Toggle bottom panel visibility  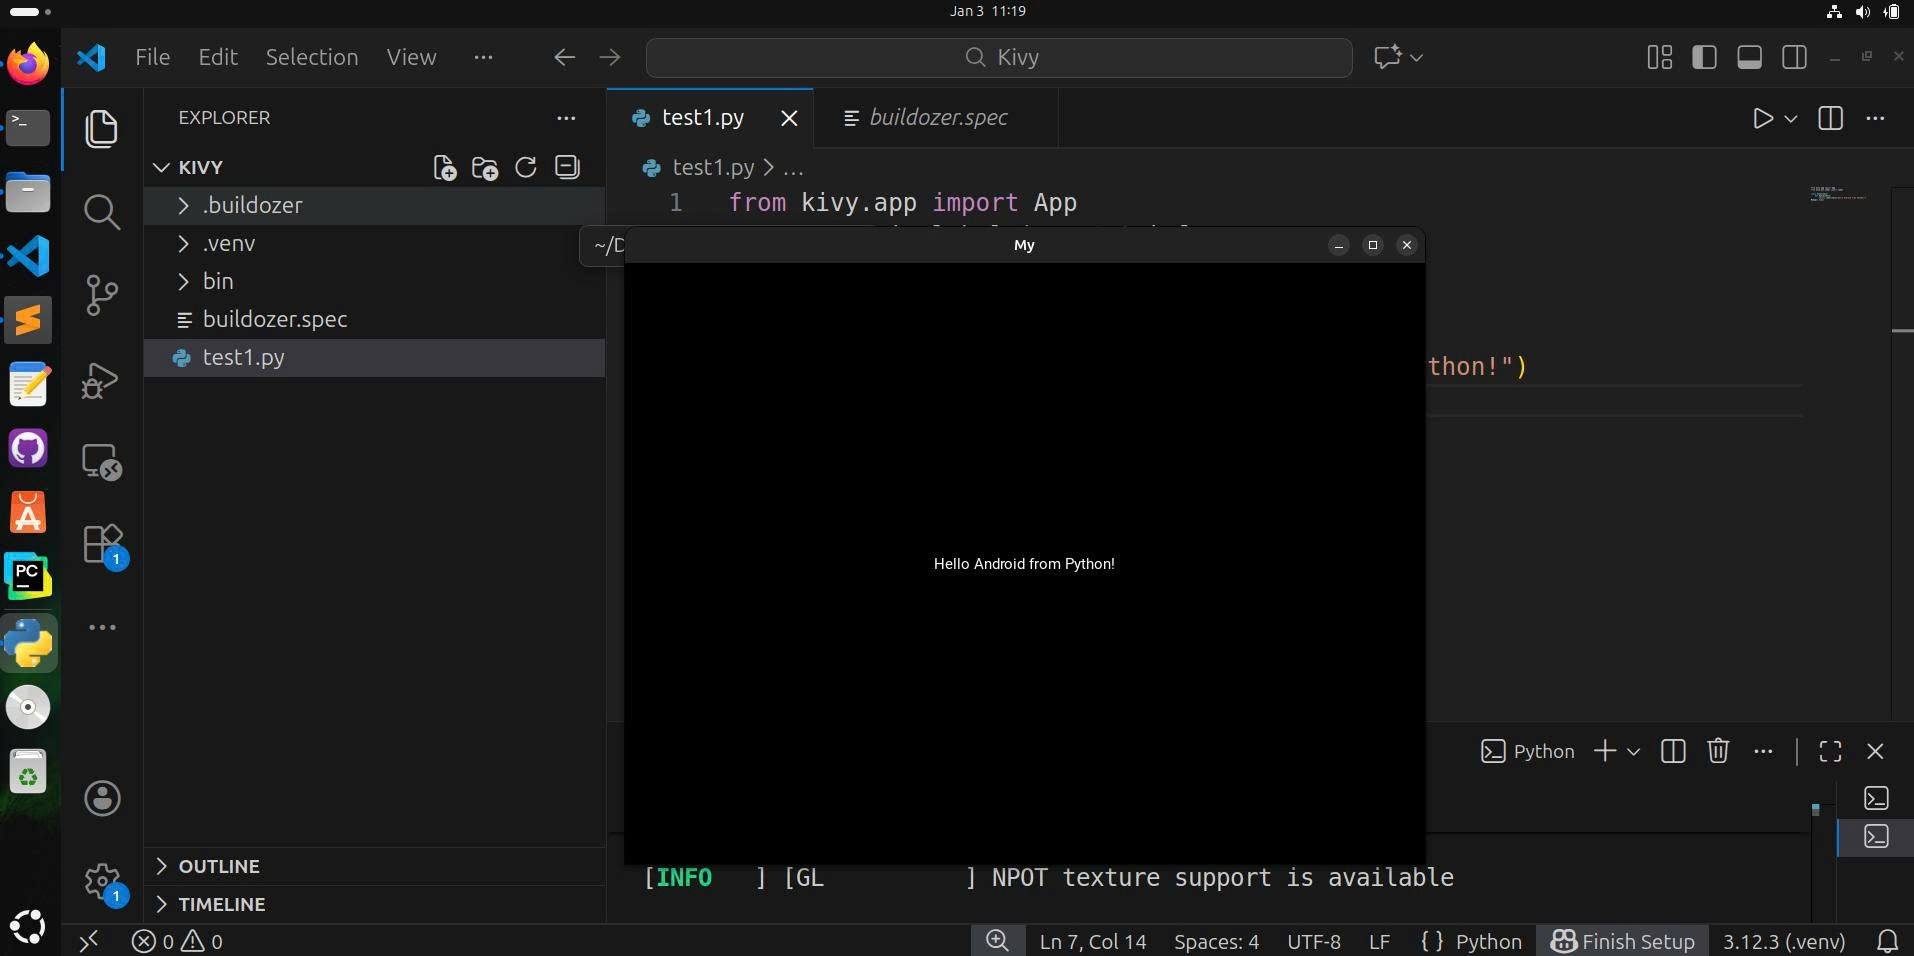(x=1749, y=57)
